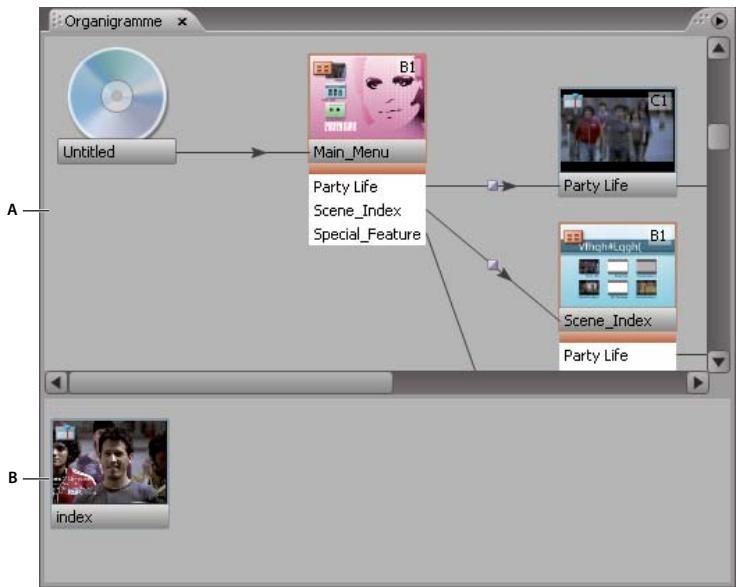Close the Organigramme panel tab
The image size is (740, 587).
click(182, 22)
